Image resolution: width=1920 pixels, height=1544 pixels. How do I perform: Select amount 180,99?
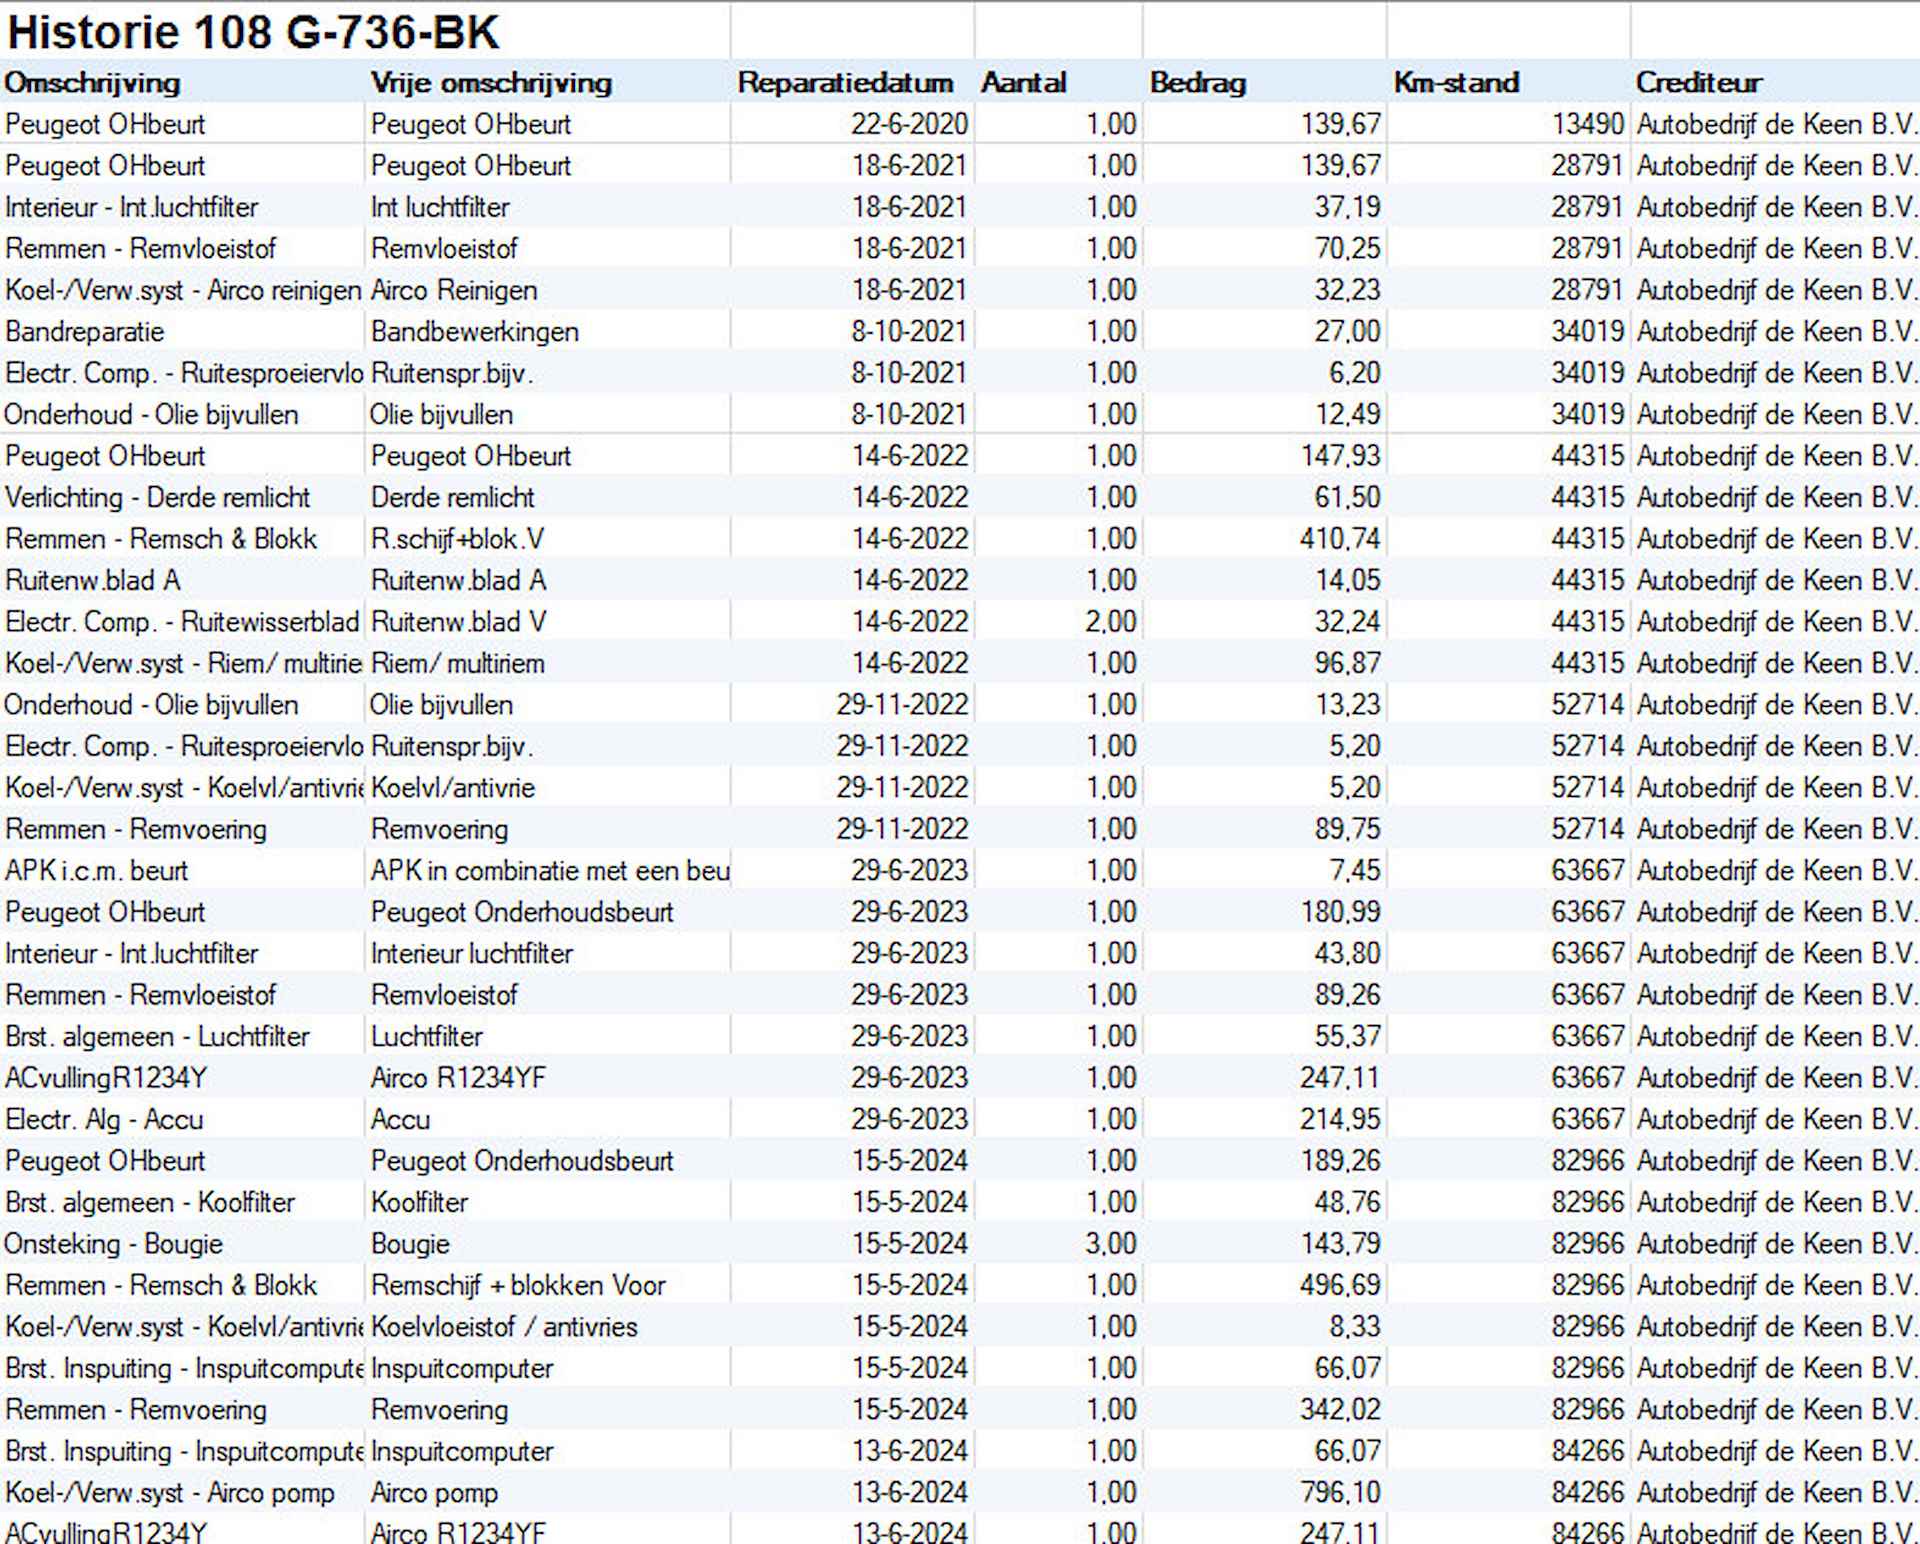click(1340, 912)
